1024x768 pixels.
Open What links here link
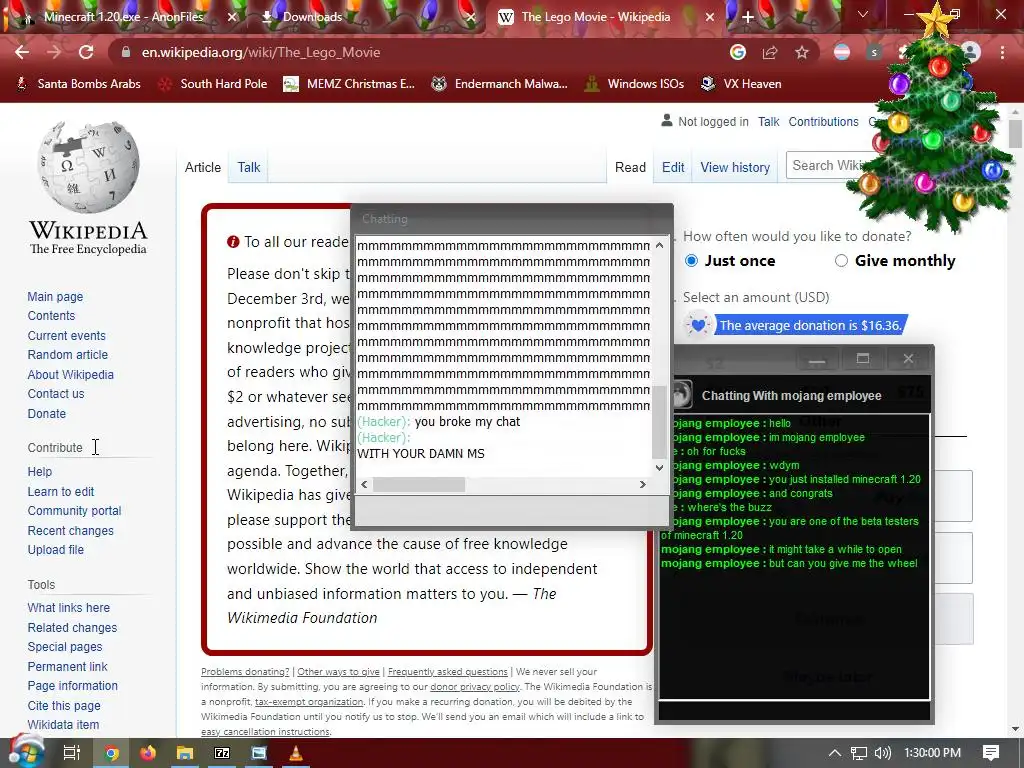[68, 607]
